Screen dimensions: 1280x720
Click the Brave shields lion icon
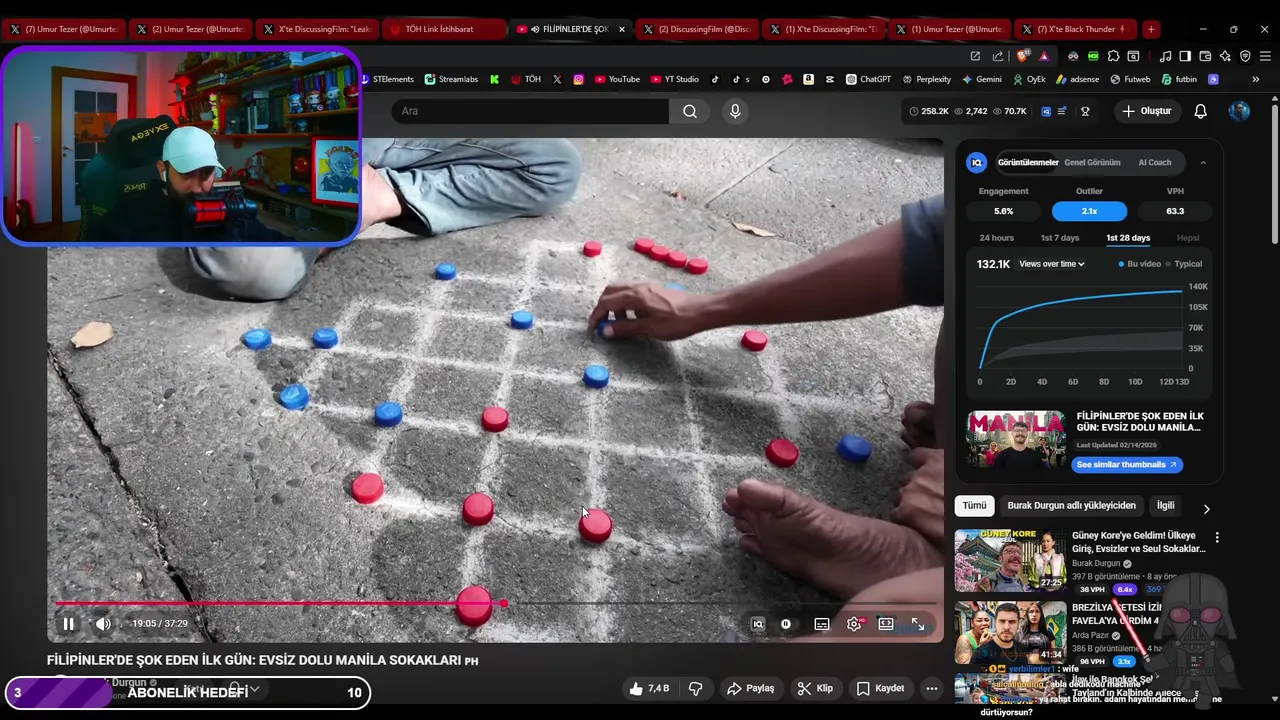[x=1024, y=56]
